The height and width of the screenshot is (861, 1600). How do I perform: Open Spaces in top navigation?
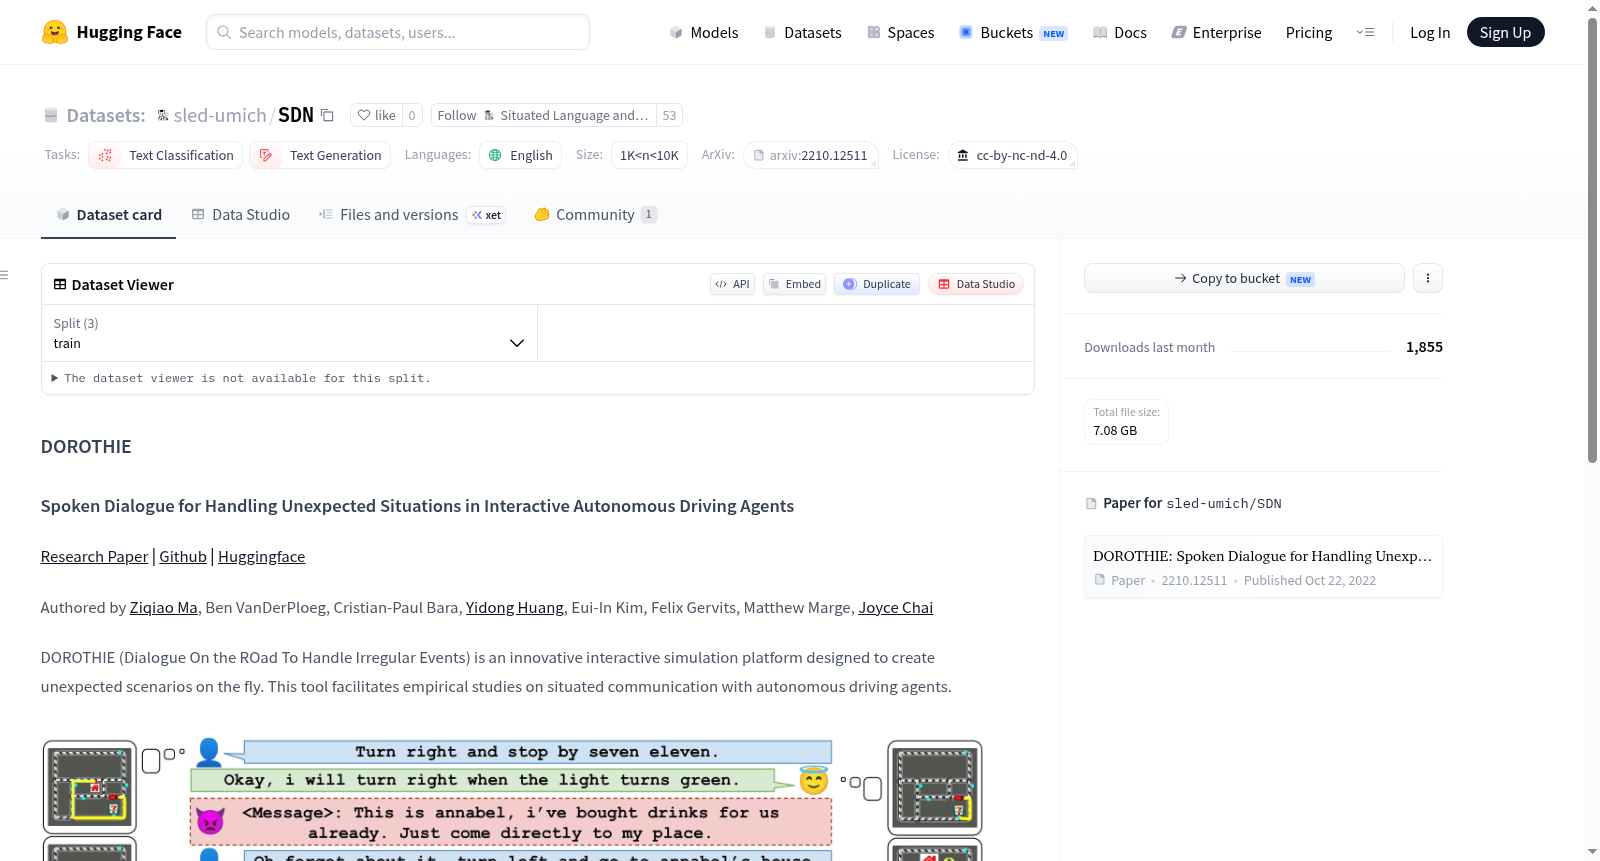coord(901,33)
